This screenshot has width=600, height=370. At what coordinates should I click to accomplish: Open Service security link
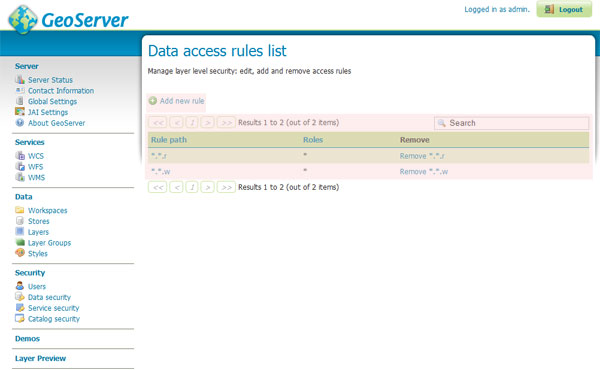click(x=54, y=308)
